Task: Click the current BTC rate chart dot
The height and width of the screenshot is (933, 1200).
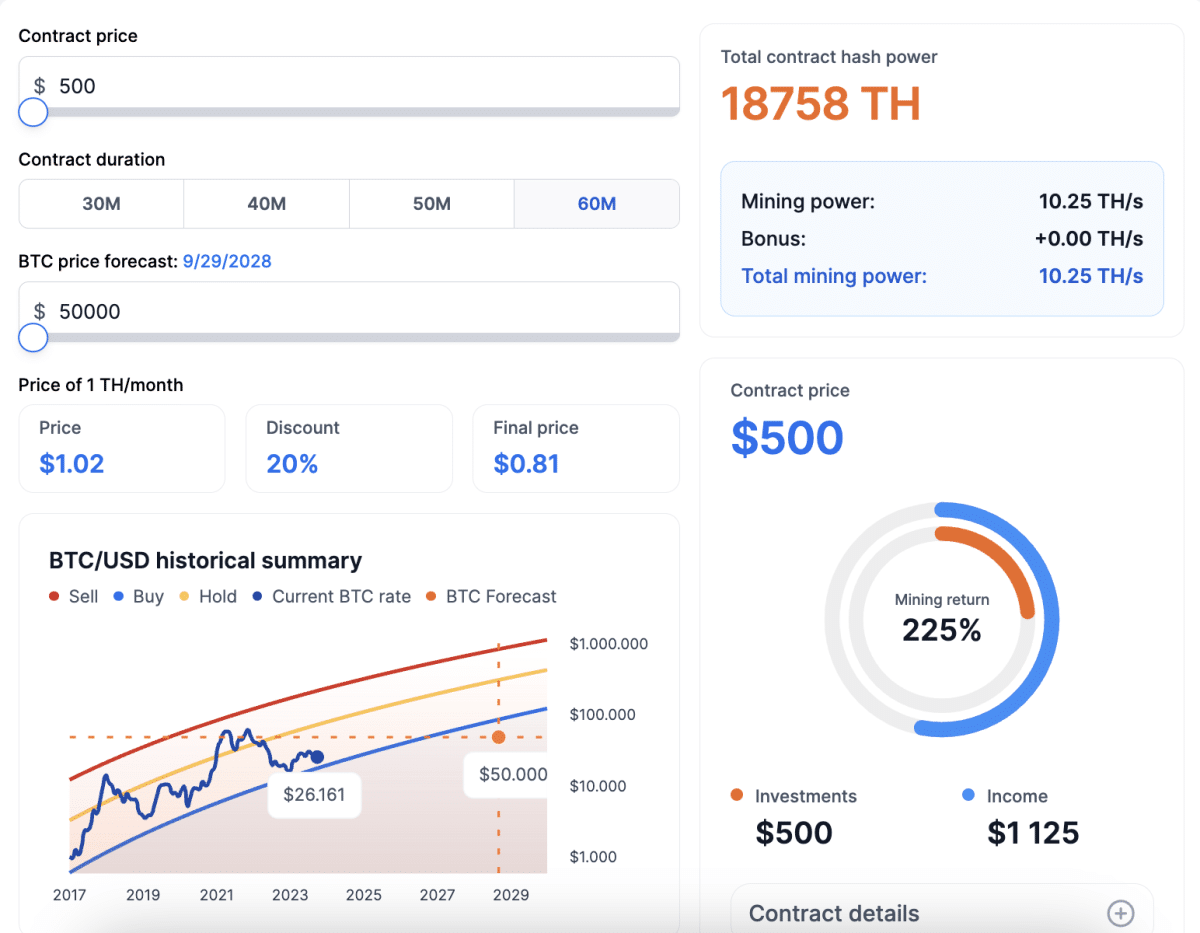Action: coord(317,757)
